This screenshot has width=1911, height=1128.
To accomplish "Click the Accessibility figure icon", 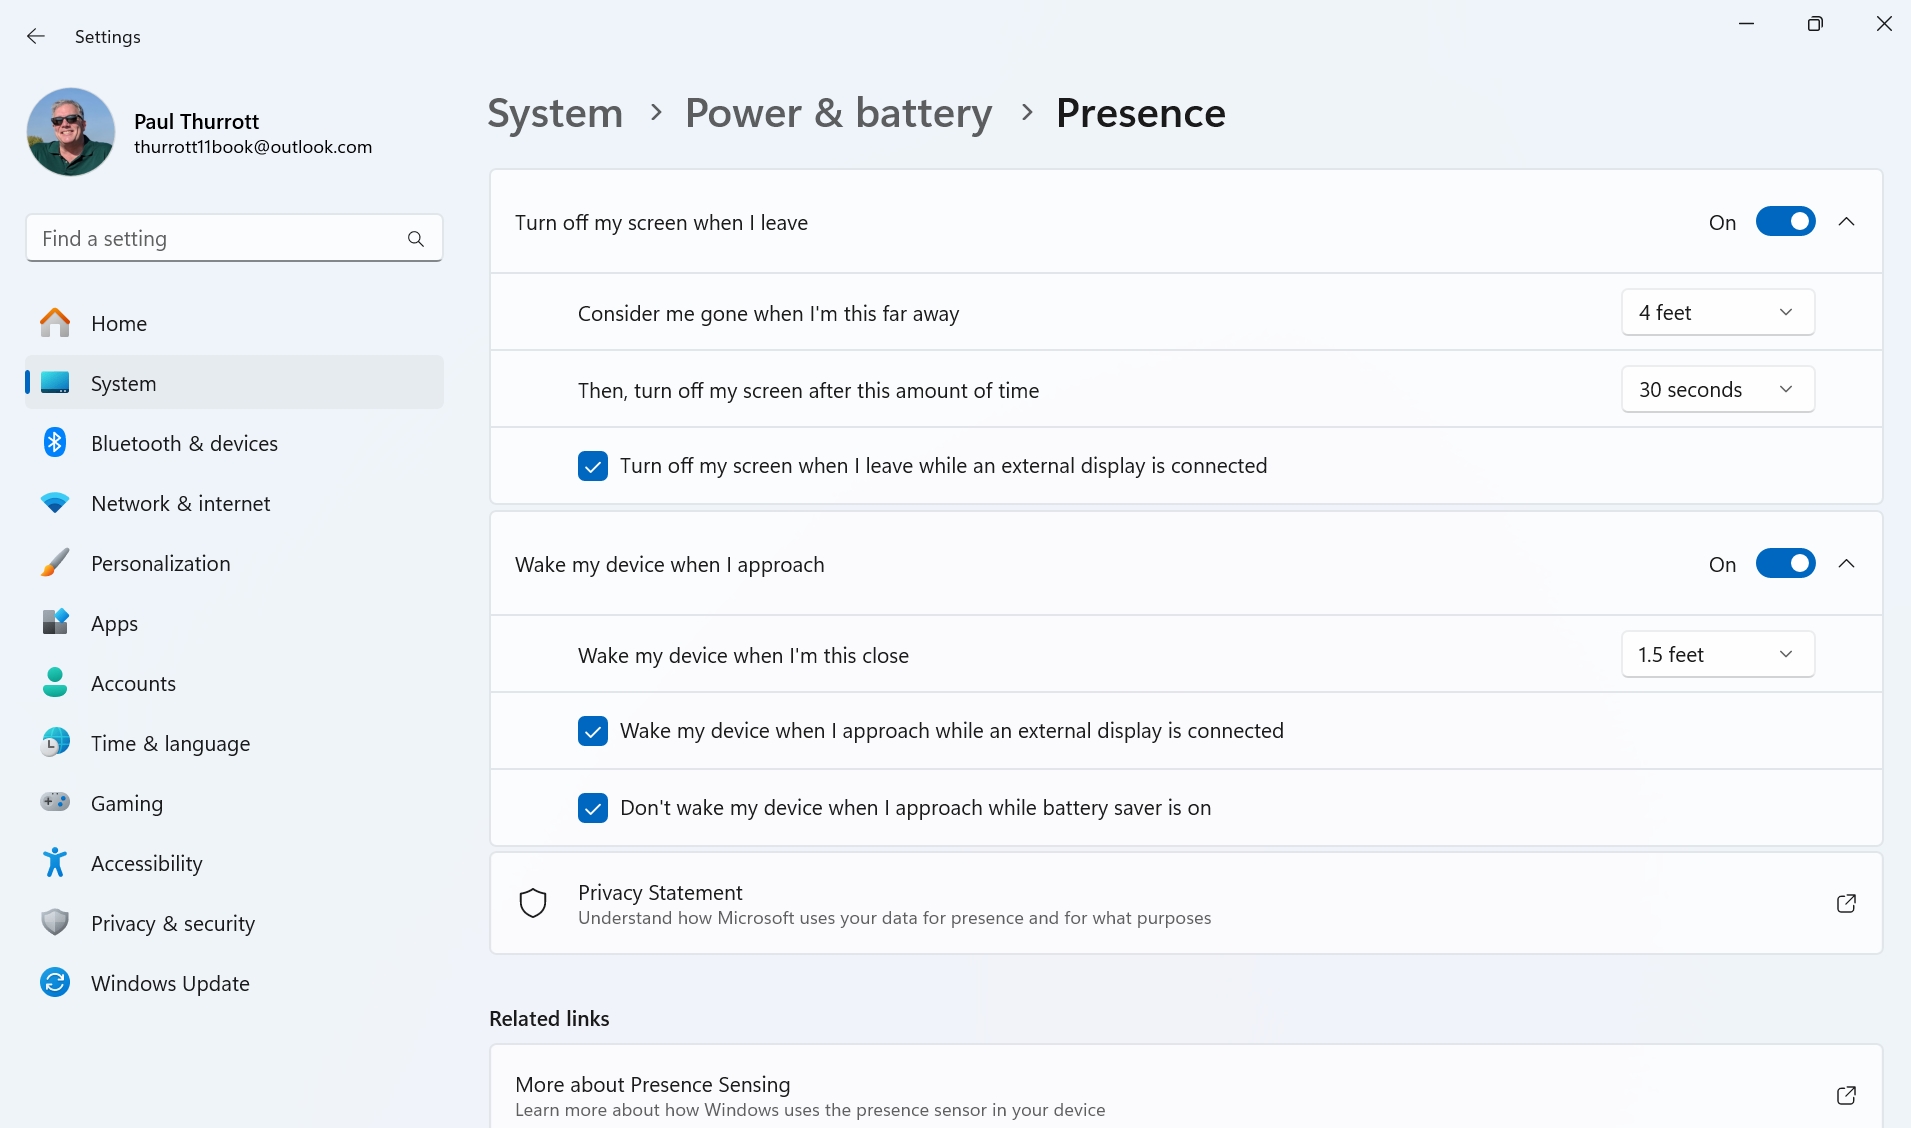I will point(55,863).
